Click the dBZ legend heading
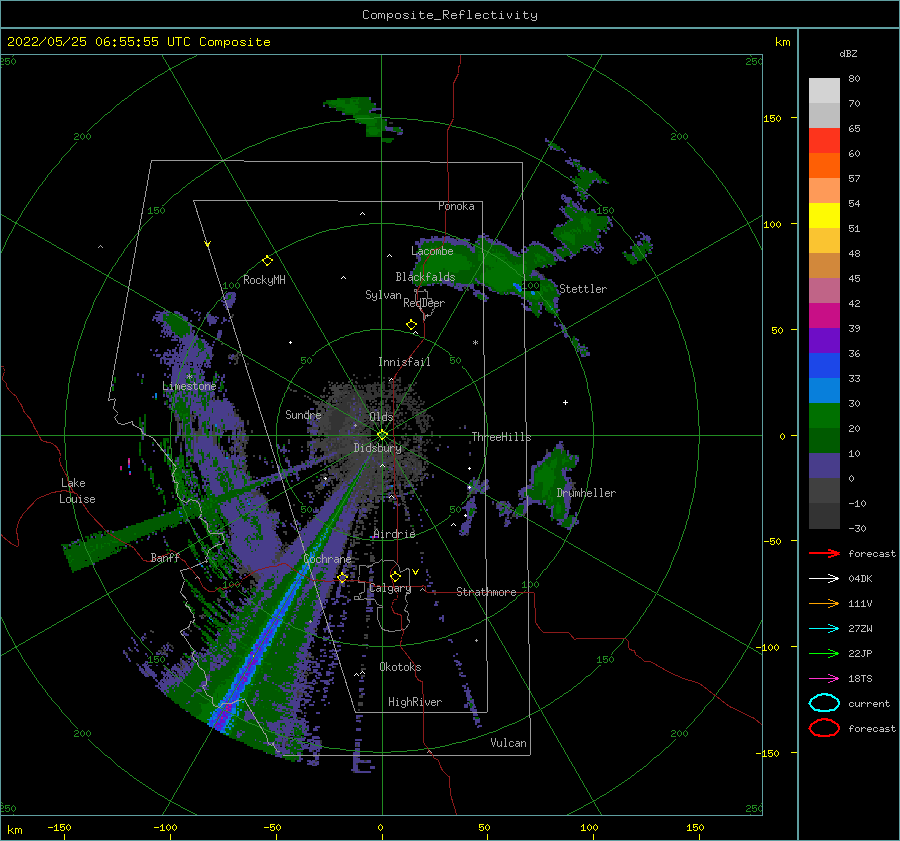The height and width of the screenshot is (841, 900). pos(848,54)
